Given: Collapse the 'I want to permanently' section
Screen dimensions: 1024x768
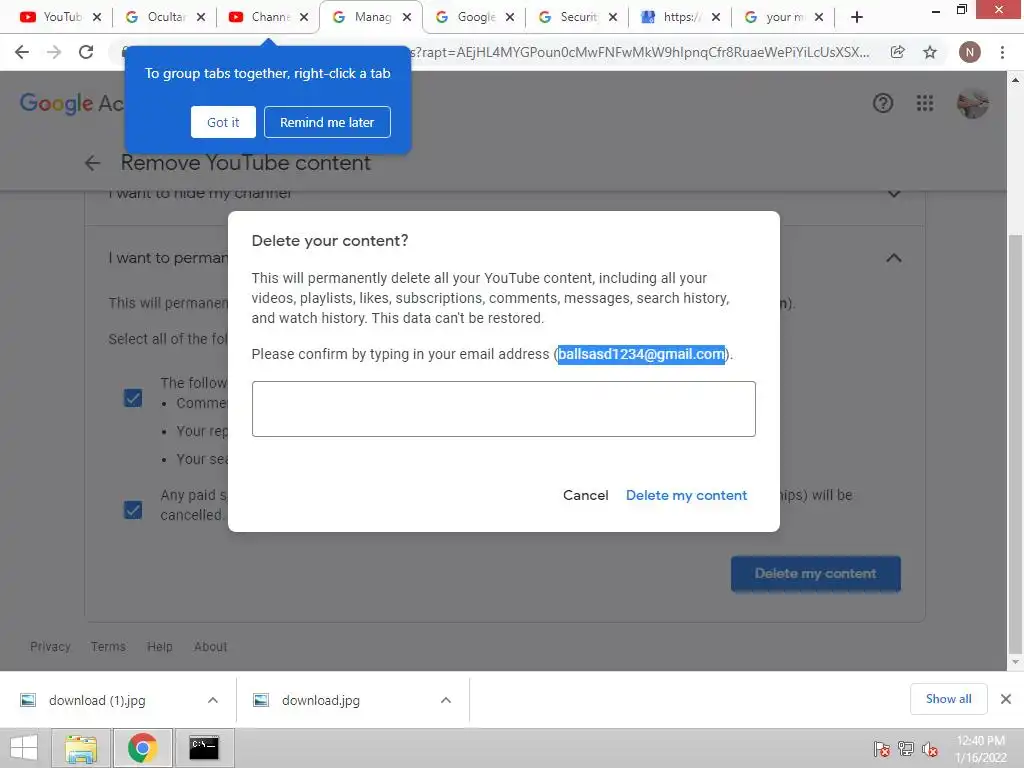Looking at the screenshot, I should pyautogui.click(x=894, y=258).
